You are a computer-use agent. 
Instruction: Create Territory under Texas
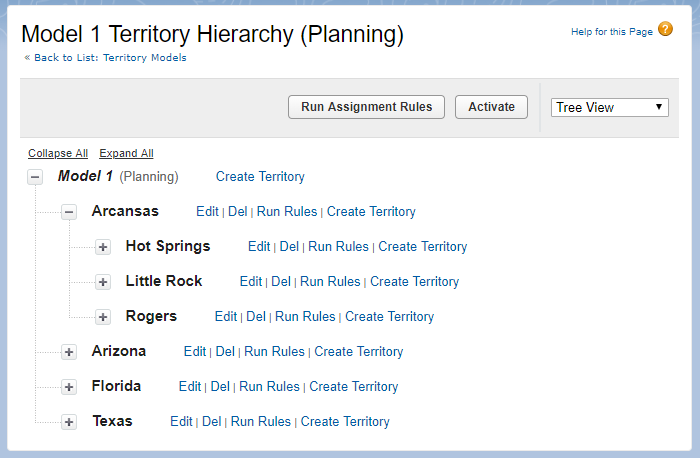point(345,422)
